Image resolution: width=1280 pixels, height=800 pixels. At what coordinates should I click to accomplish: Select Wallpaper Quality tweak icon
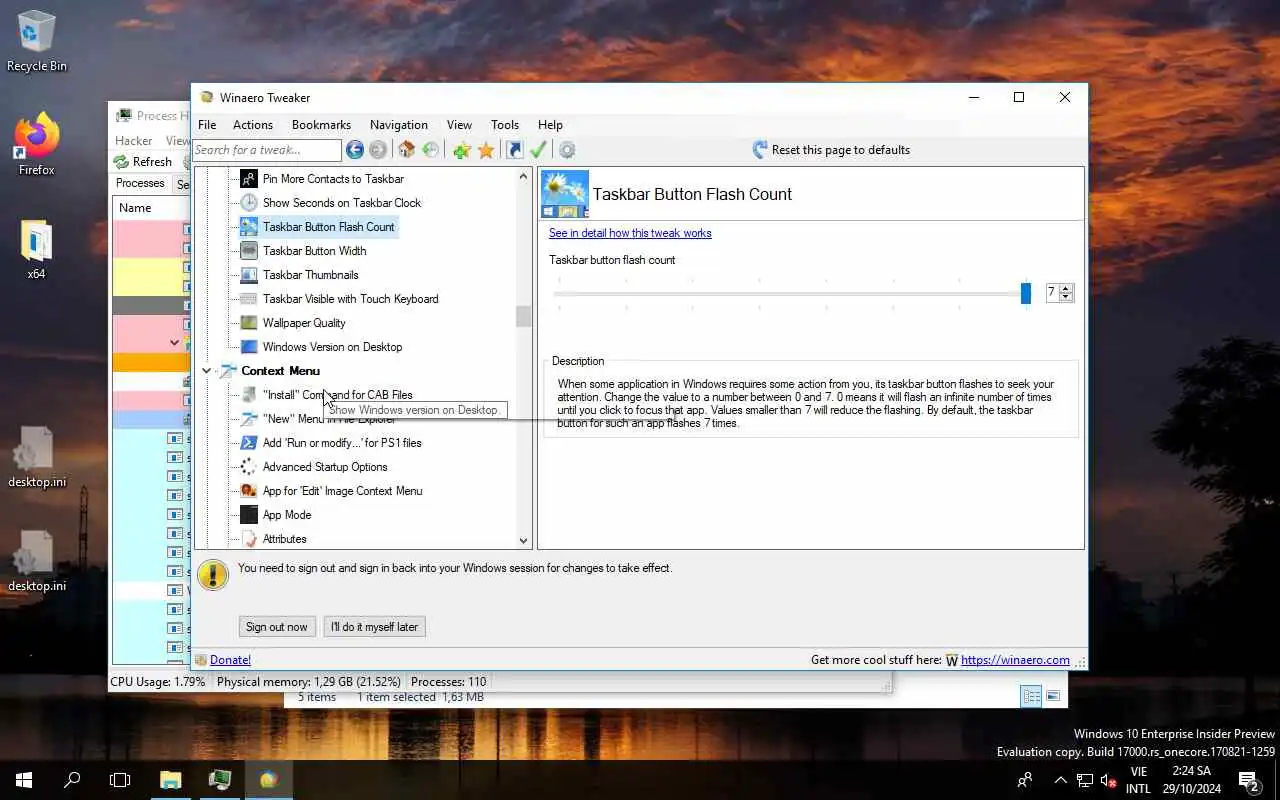pyautogui.click(x=248, y=323)
